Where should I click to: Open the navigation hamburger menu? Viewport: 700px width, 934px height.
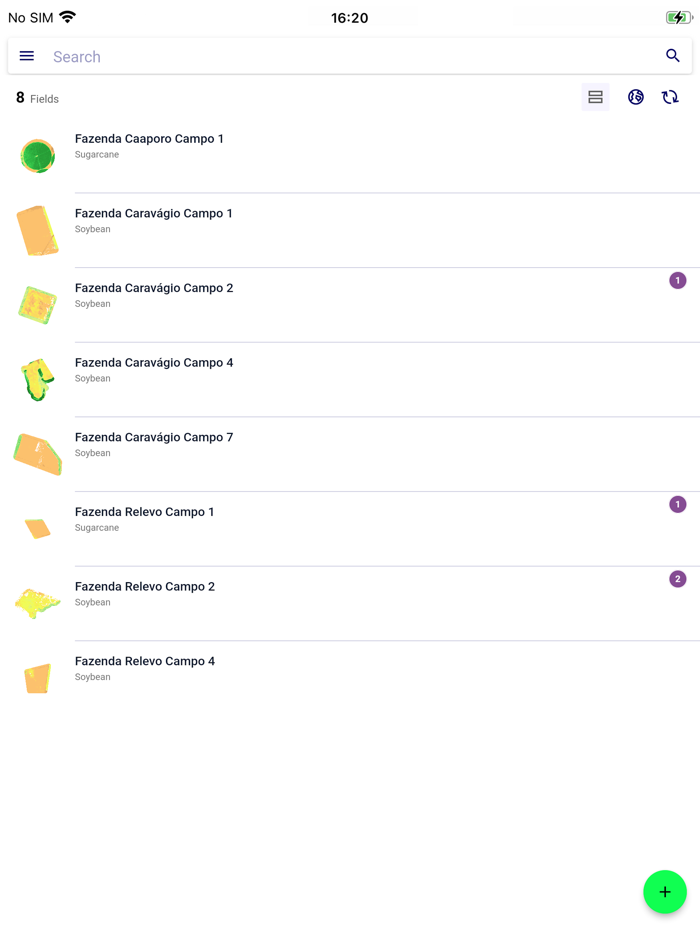[26, 56]
